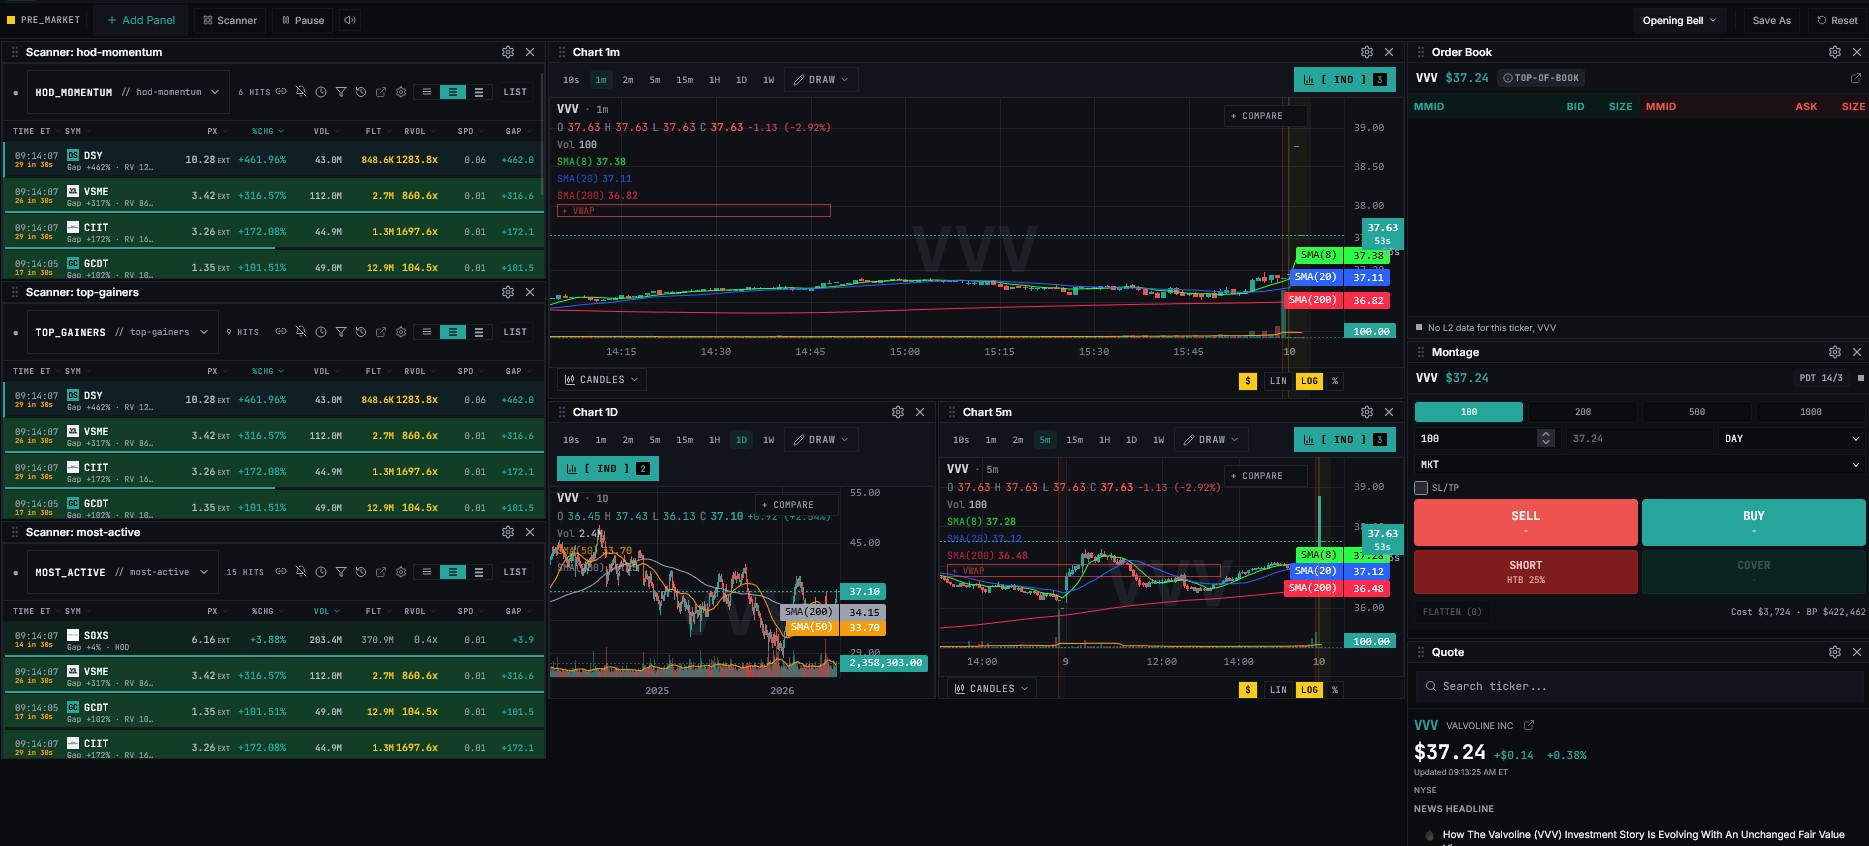The width and height of the screenshot is (1869, 846).
Task: Click the BUY button in Montage
Action: (x=1754, y=522)
